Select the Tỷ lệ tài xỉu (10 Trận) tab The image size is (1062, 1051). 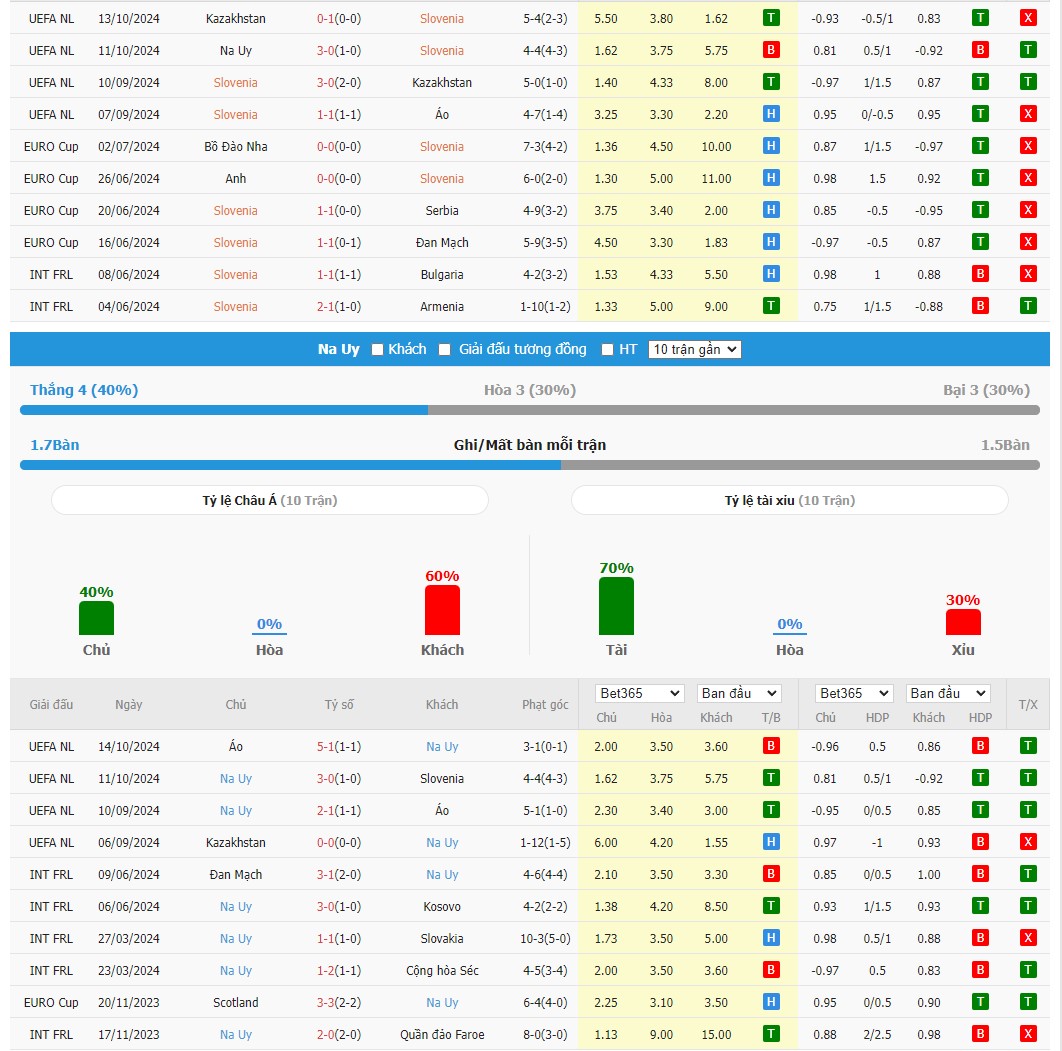click(790, 500)
